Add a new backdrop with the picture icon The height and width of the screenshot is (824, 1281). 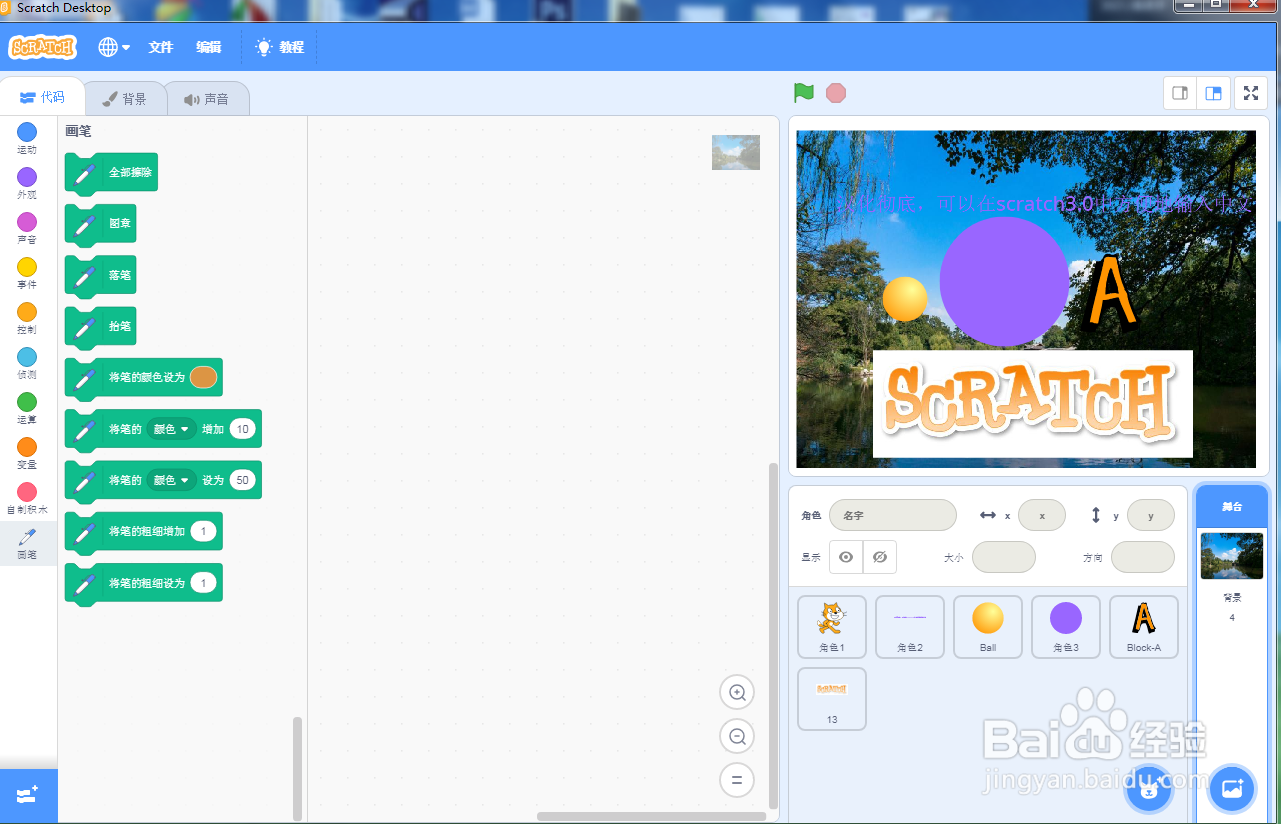pos(1231,789)
